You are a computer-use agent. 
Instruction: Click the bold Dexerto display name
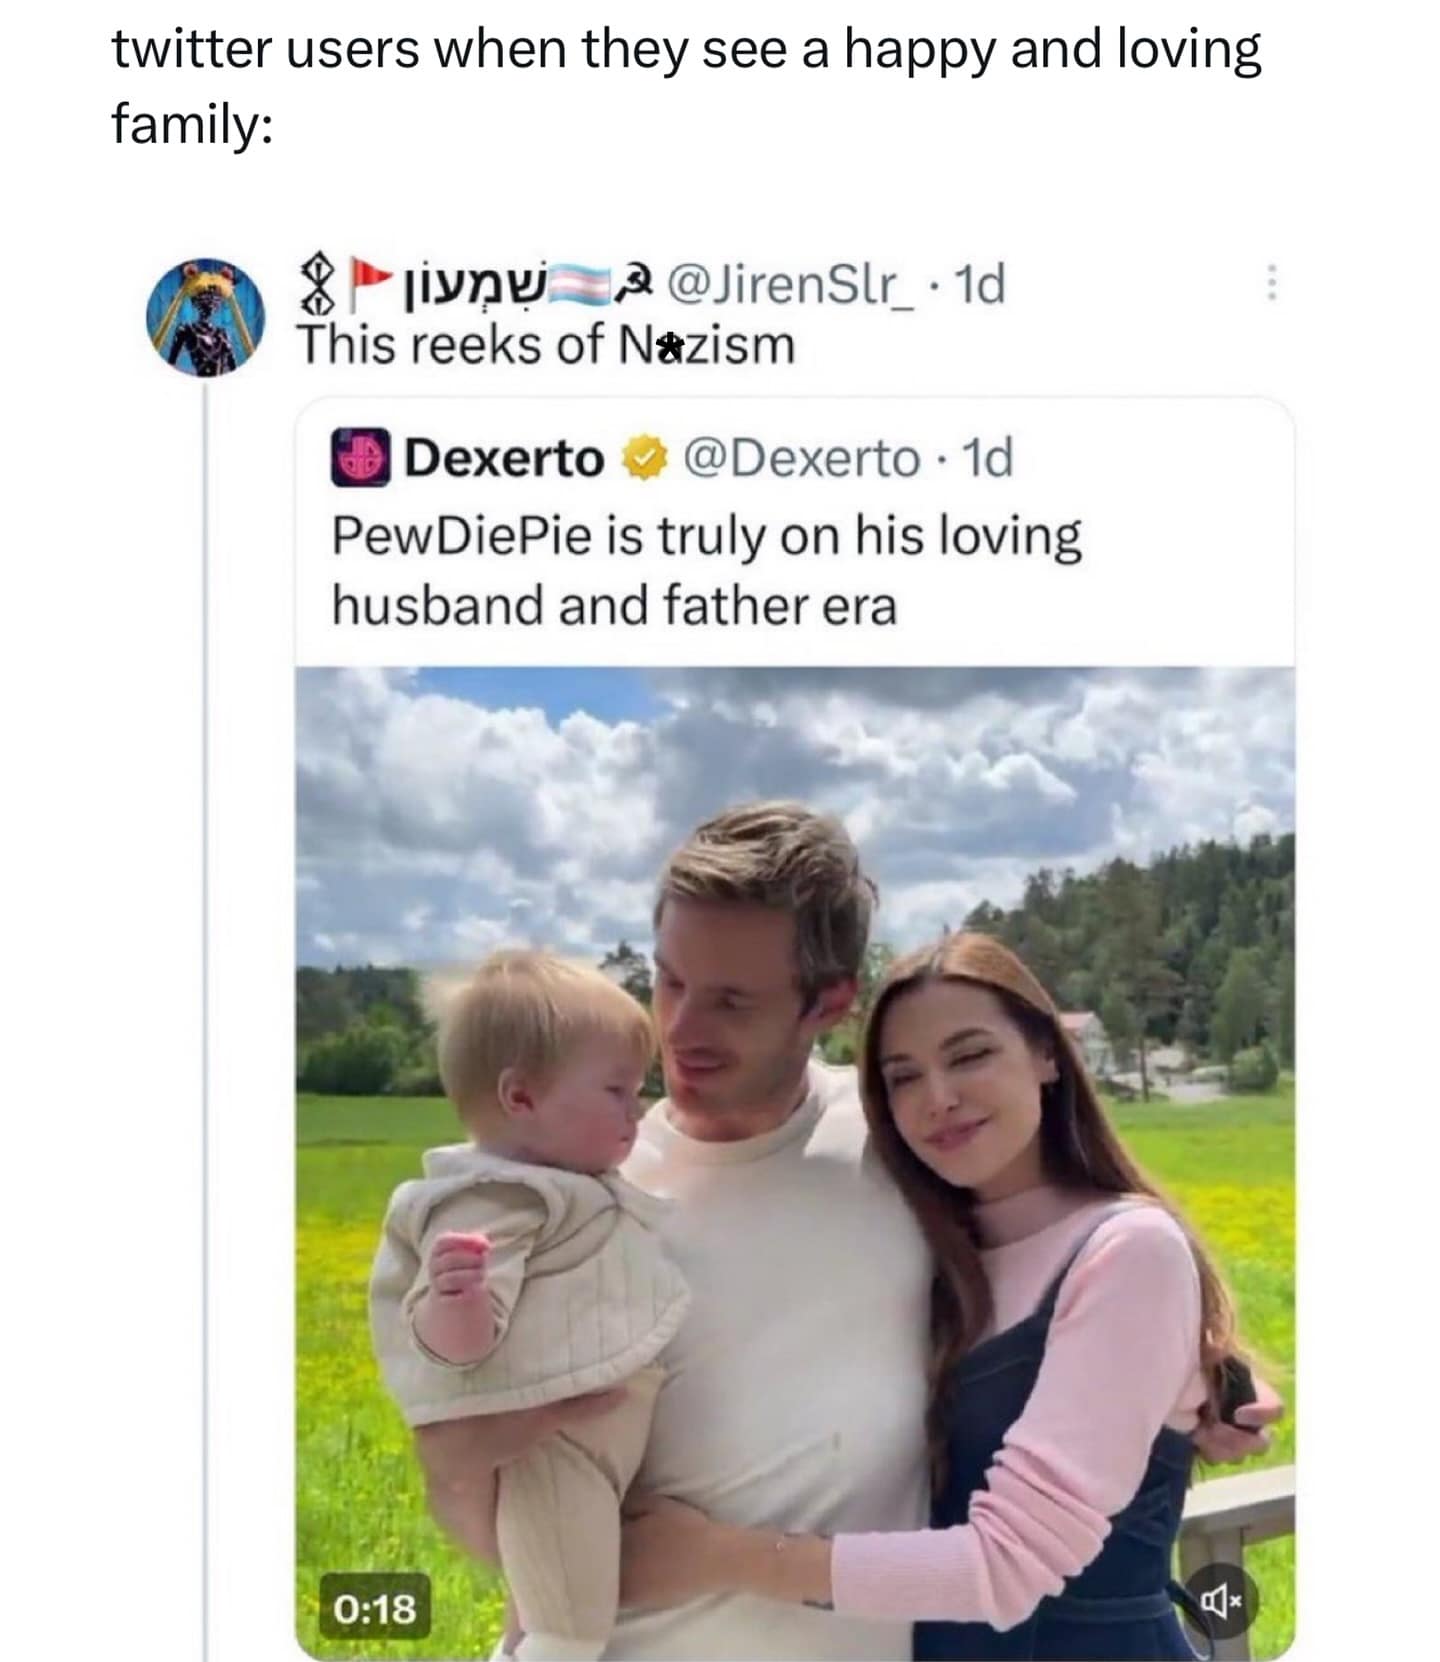click(x=506, y=459)
